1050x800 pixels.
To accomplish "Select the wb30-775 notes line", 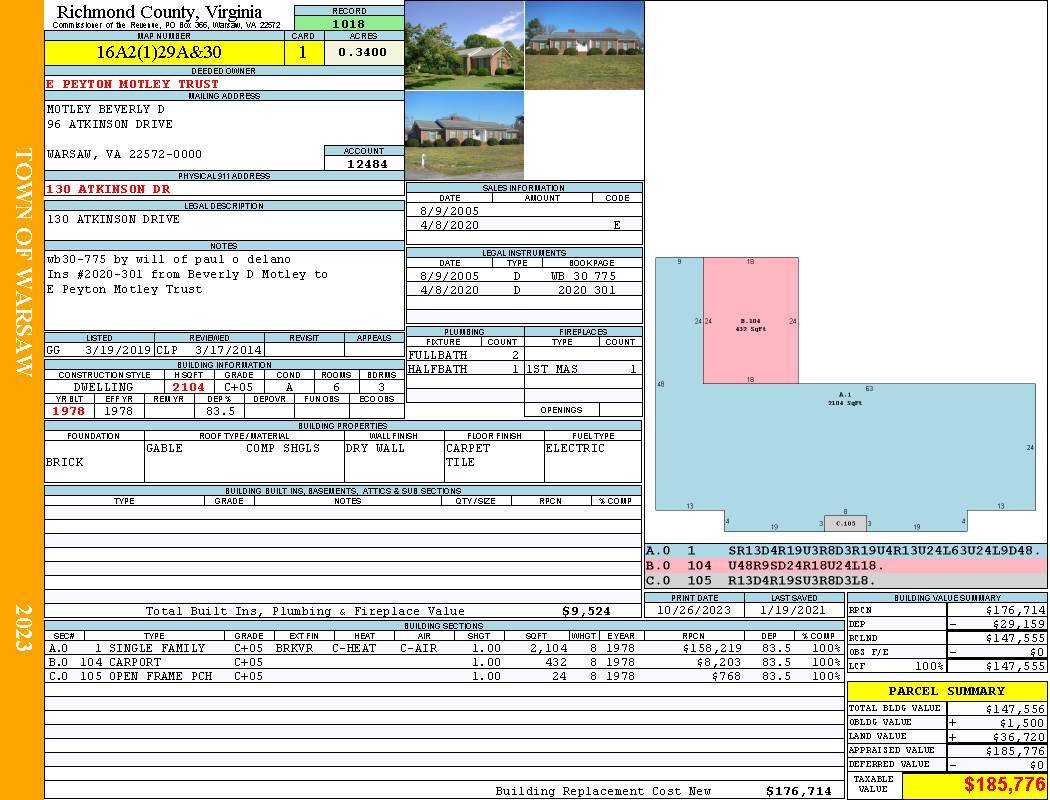I will point(169,259).
